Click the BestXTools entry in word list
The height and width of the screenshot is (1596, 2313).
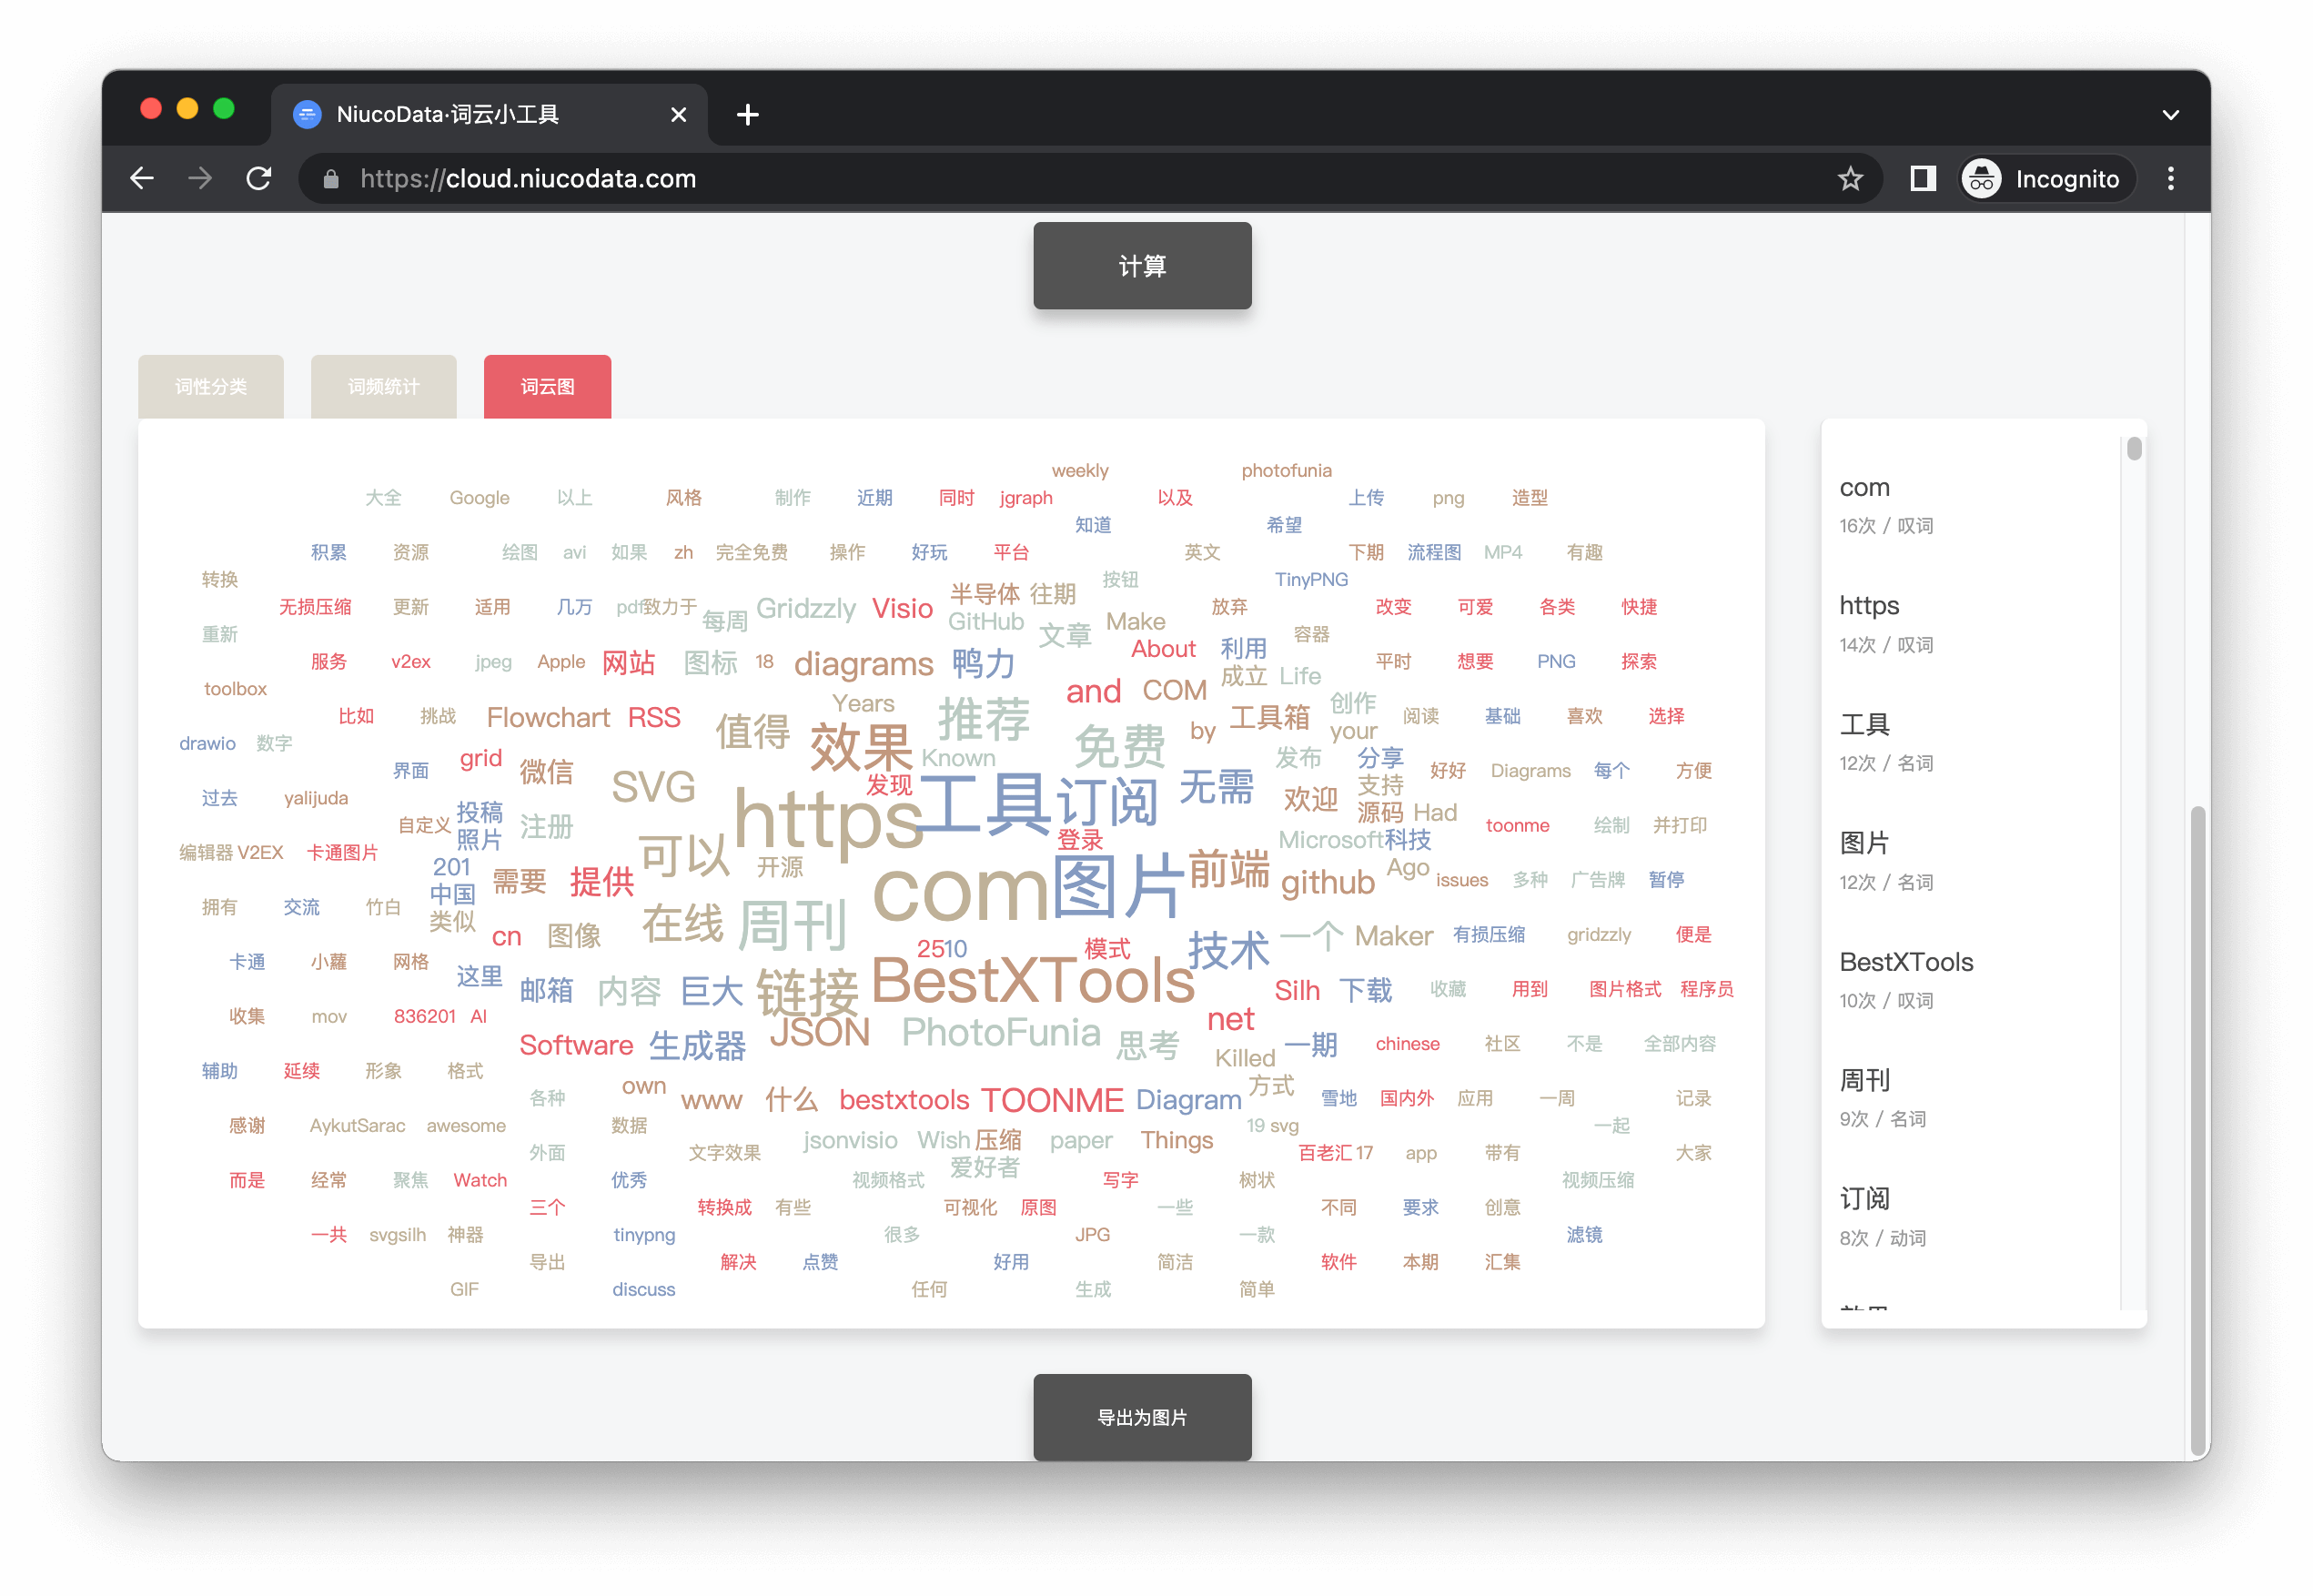1906,962
